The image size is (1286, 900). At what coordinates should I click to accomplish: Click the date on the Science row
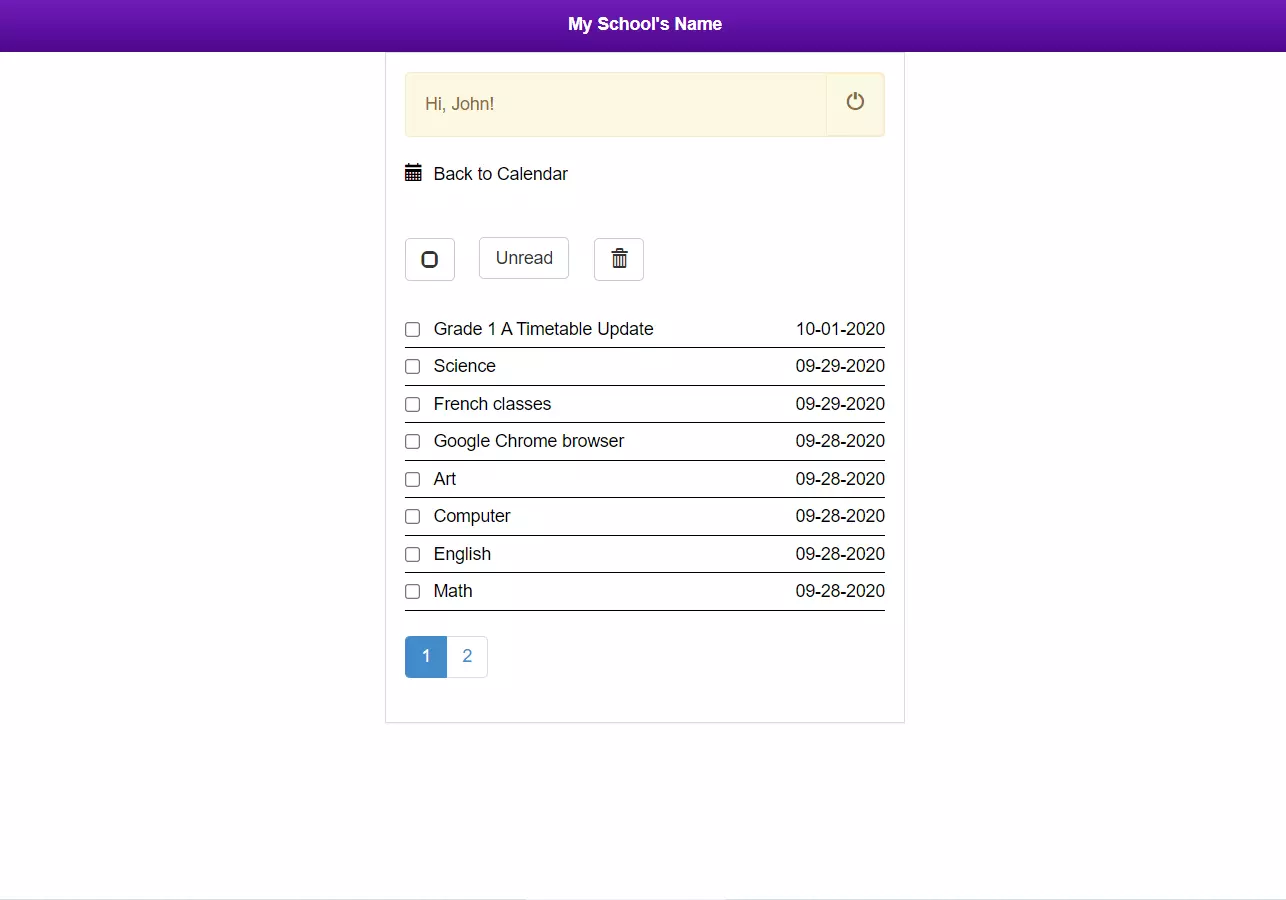[x=840, y=366]
